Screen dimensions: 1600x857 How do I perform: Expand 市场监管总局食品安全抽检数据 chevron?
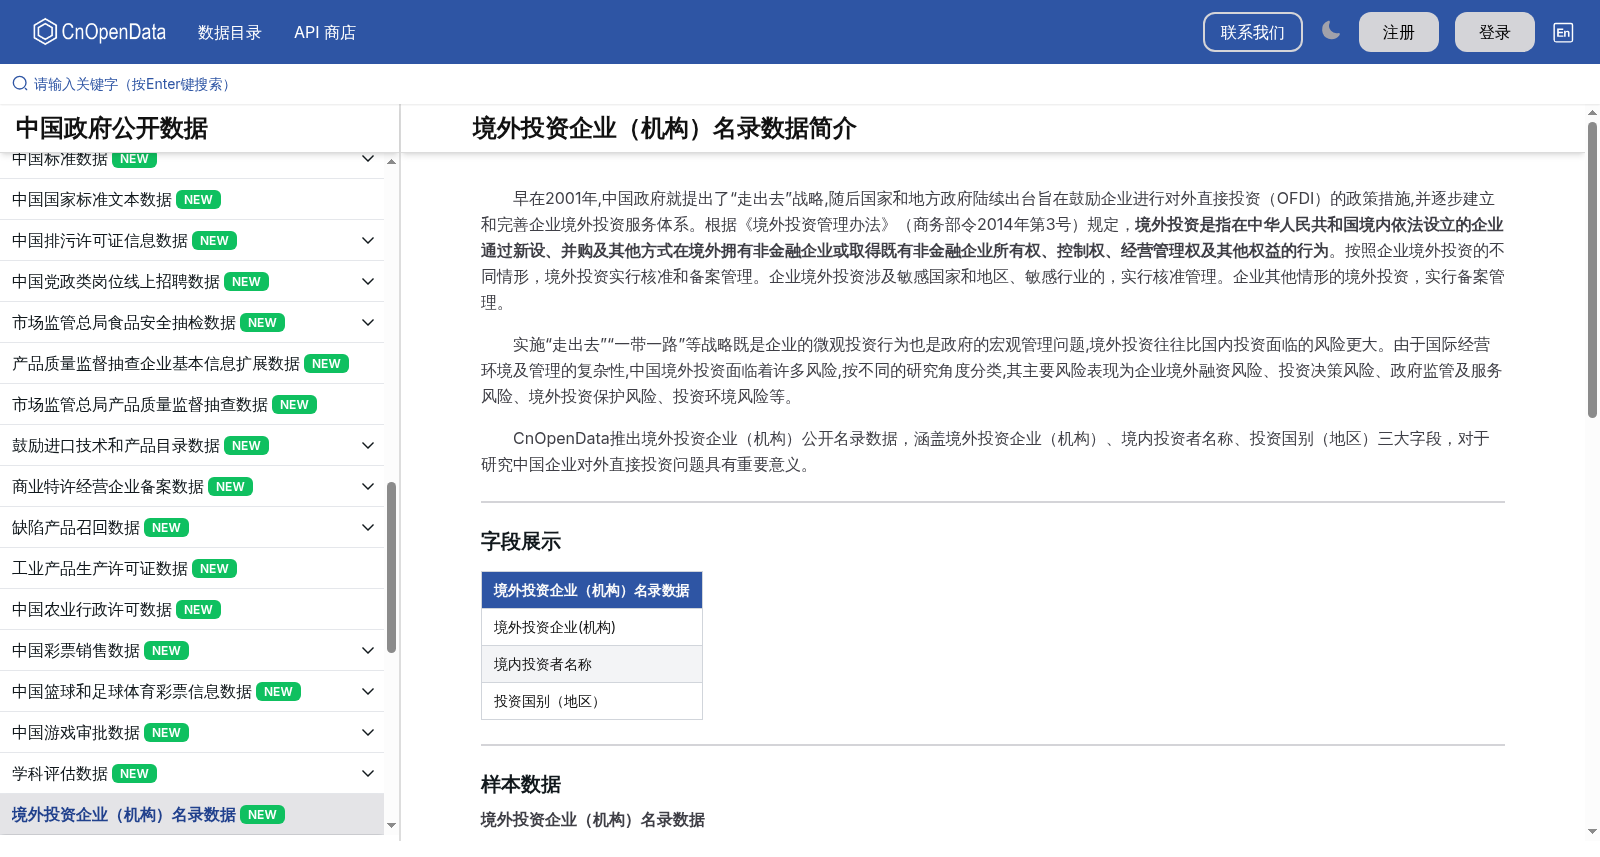368,323
